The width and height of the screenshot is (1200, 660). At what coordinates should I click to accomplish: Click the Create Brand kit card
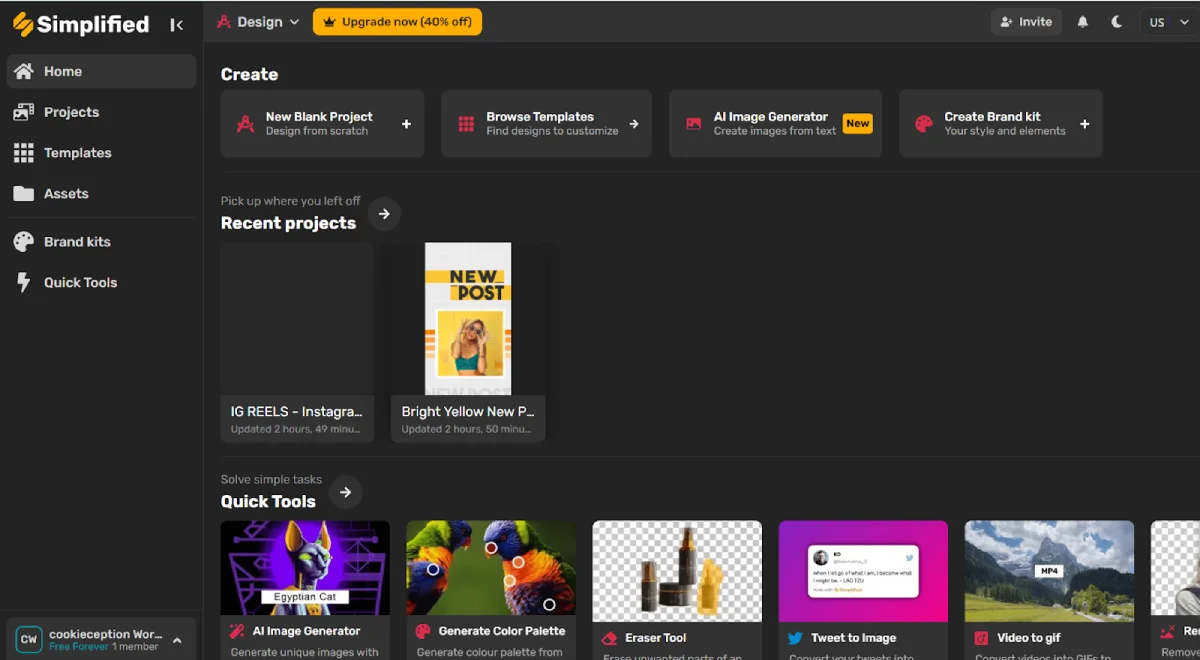click(x=1000, y=124)
